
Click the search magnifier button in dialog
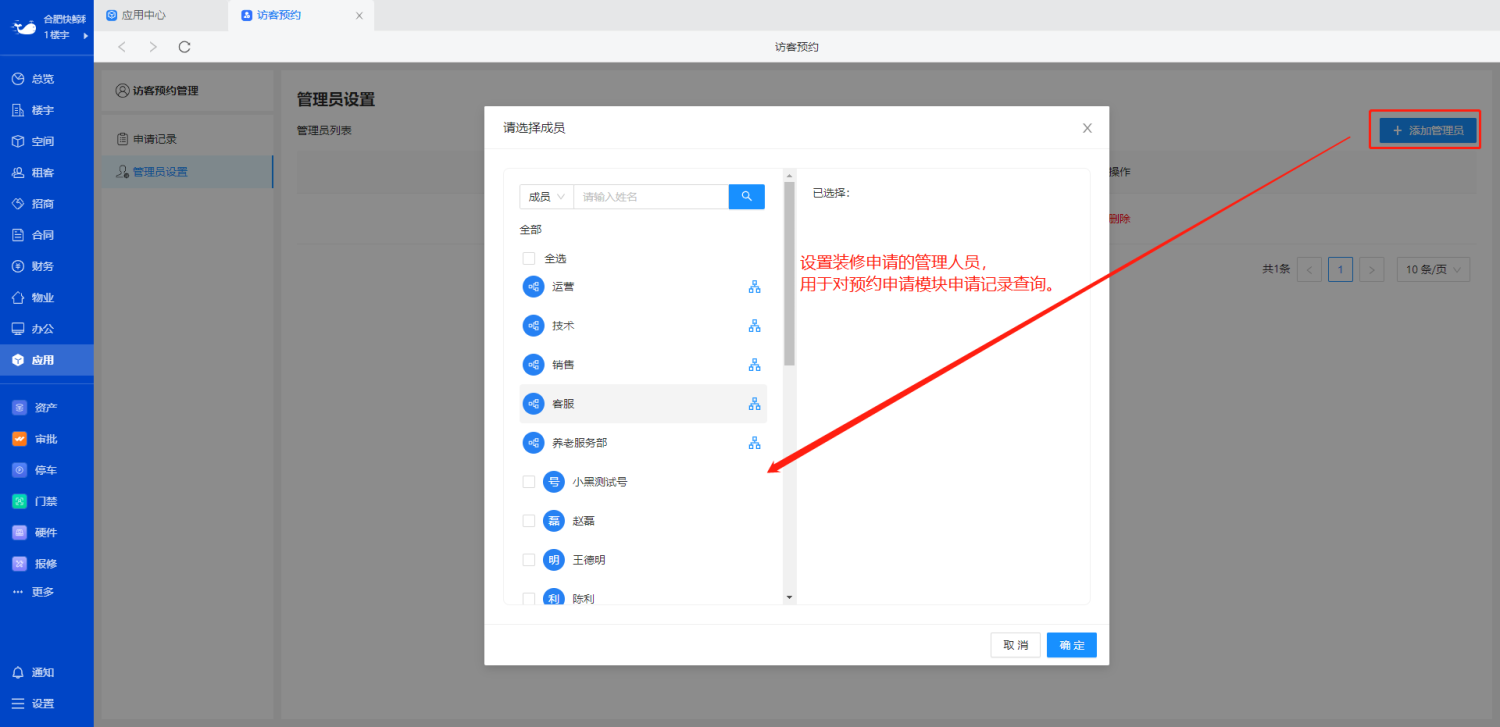pos(747,196)
